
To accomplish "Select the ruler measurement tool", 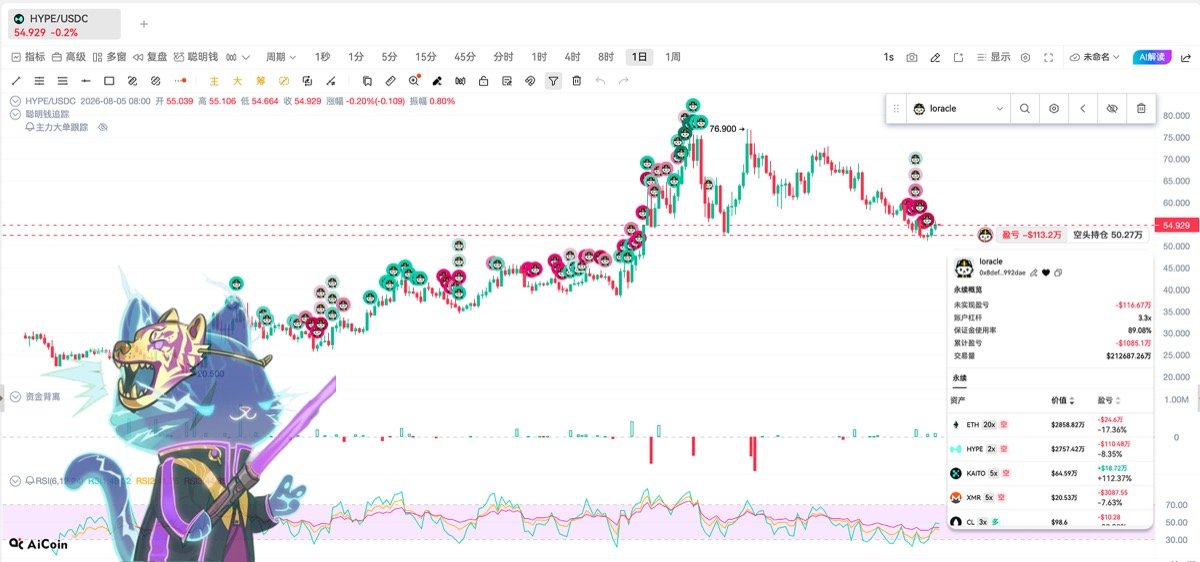I will tap(391, 80).
